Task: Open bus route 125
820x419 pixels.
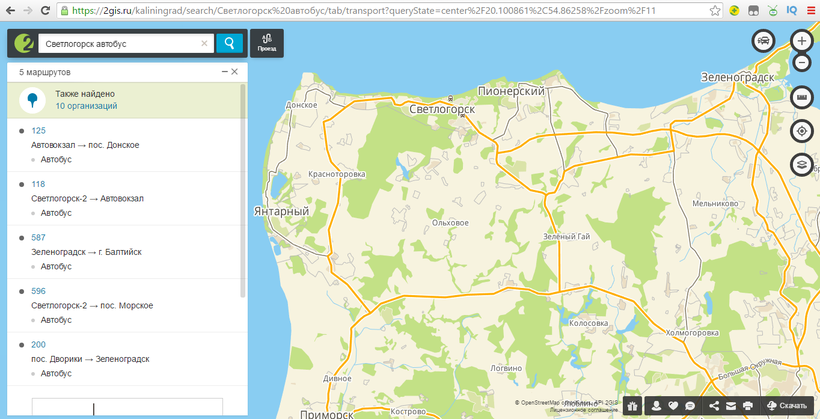Action: click(38, 131)
